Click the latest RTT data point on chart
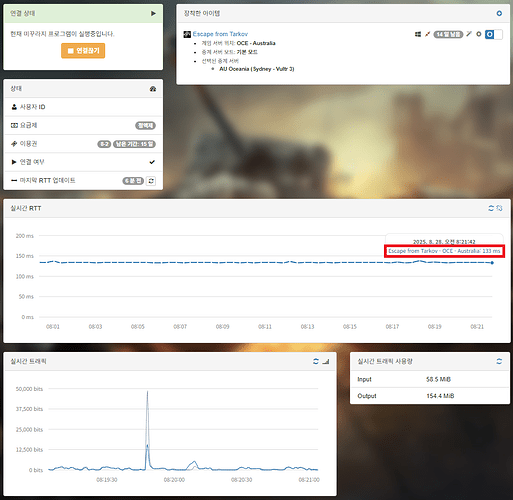The height and width of the screenshot is (500, 513). (x=492, y=263)
